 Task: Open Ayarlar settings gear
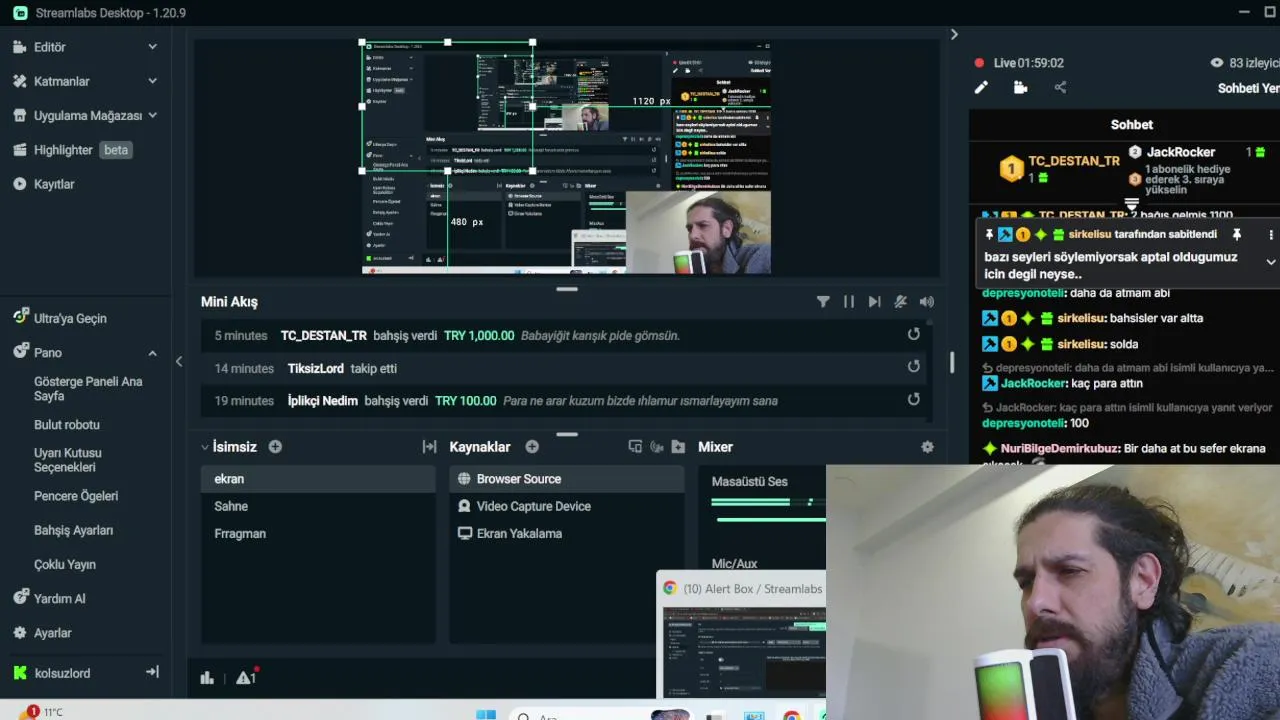[20, 633]
